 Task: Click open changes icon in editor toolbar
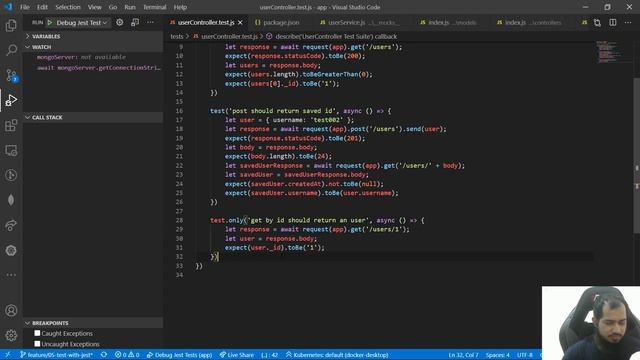(x=597, y=22)
